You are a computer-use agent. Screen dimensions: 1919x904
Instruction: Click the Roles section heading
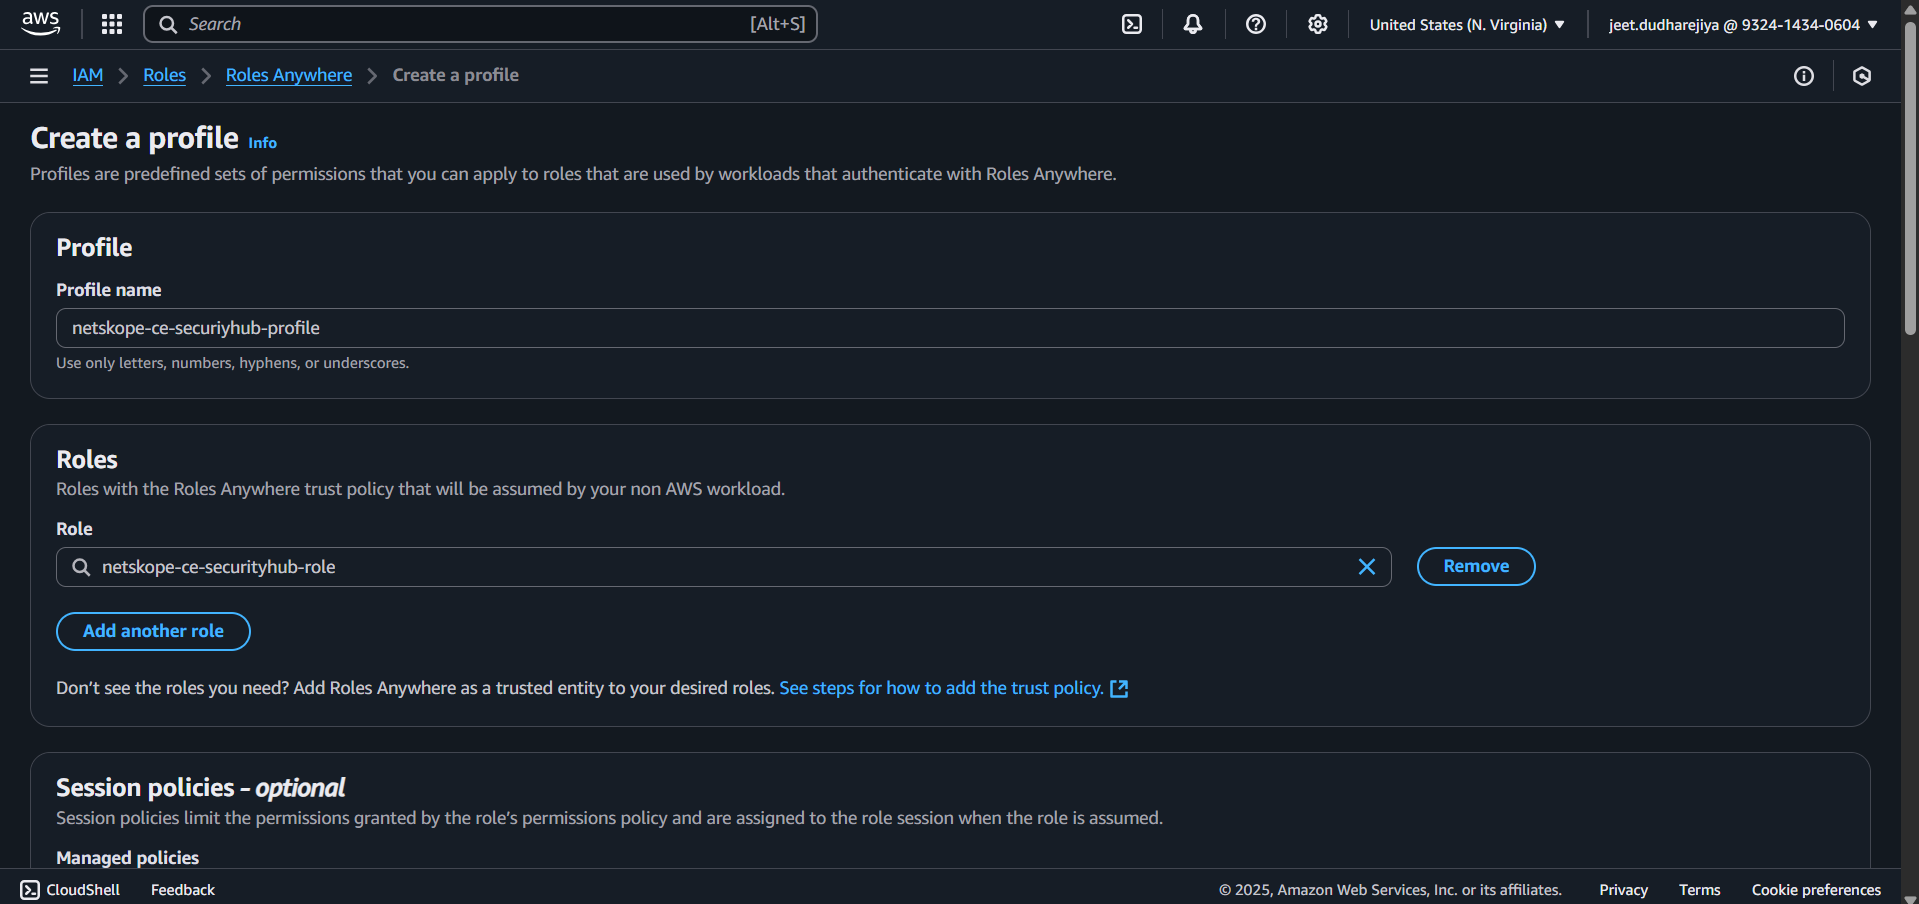(x=87, y=460)
